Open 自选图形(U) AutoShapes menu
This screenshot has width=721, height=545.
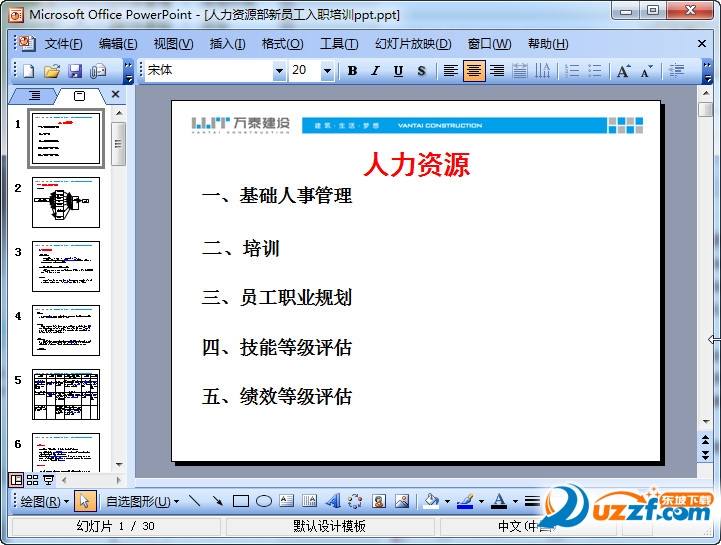143,501
